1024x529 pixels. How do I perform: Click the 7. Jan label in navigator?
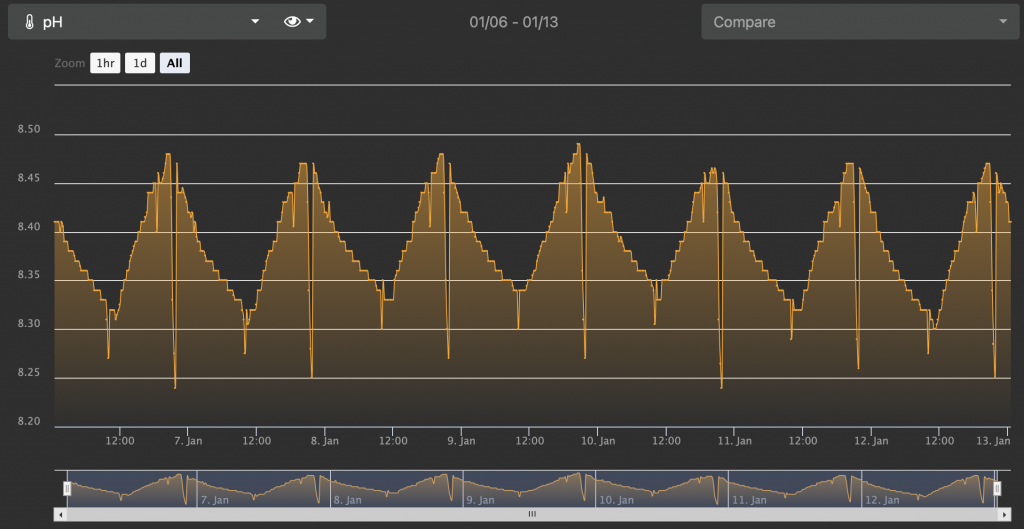(215, 499)
